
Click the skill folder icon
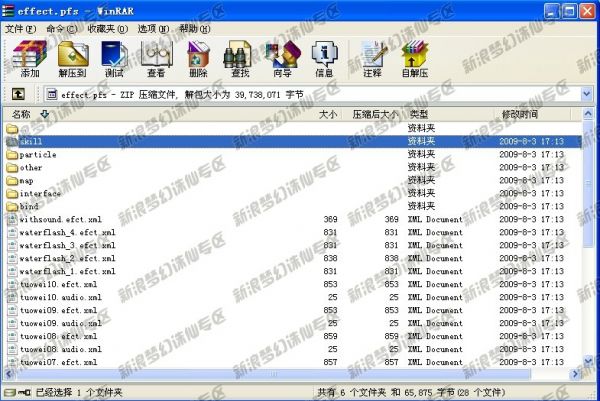tap(12, 142)
